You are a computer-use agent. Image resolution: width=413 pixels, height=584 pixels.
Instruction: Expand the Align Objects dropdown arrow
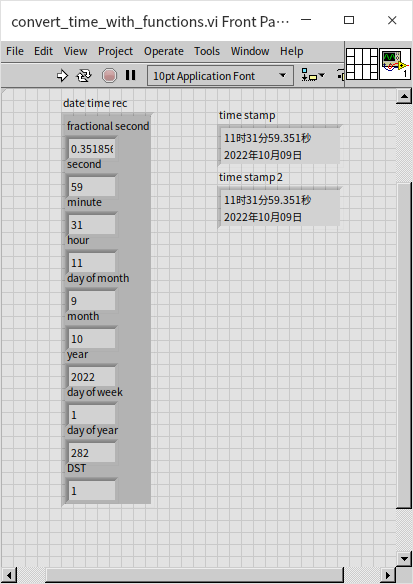321,75
